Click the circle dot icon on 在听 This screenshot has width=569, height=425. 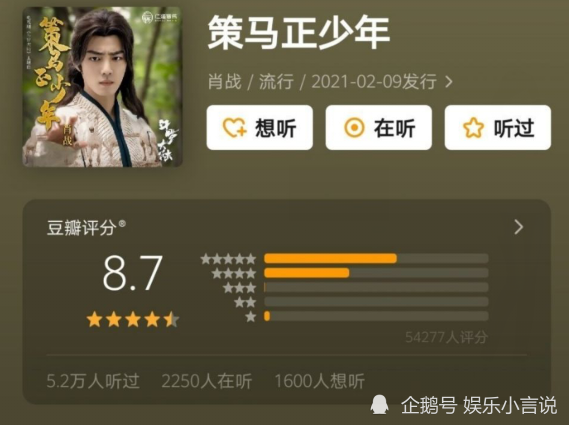(x=354, y=128)
